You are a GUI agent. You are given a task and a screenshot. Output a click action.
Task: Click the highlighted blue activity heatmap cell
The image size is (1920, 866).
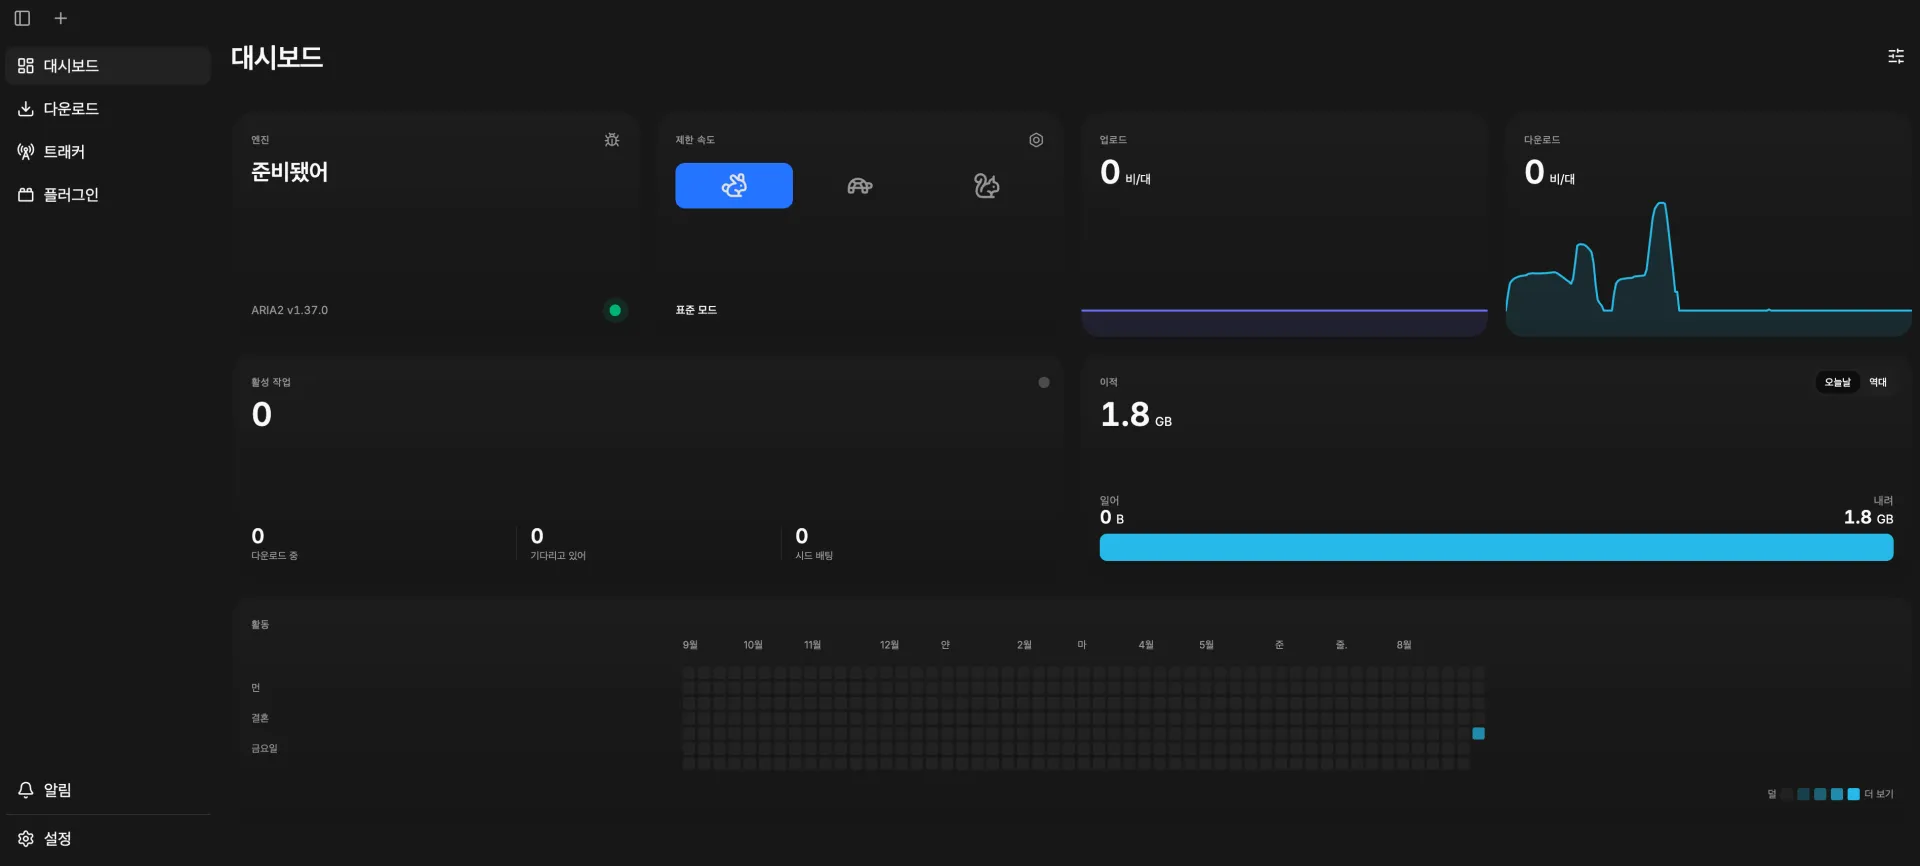point(1478,733)
